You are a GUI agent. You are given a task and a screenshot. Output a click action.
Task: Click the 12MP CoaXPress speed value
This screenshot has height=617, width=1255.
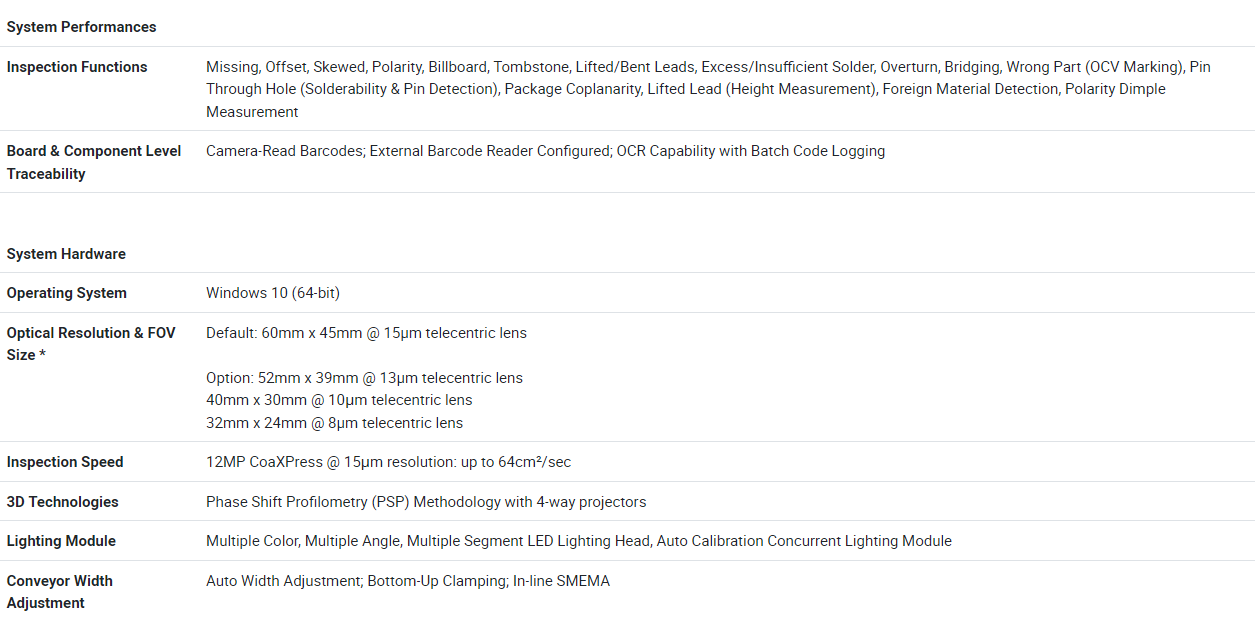tap(388, 462)
